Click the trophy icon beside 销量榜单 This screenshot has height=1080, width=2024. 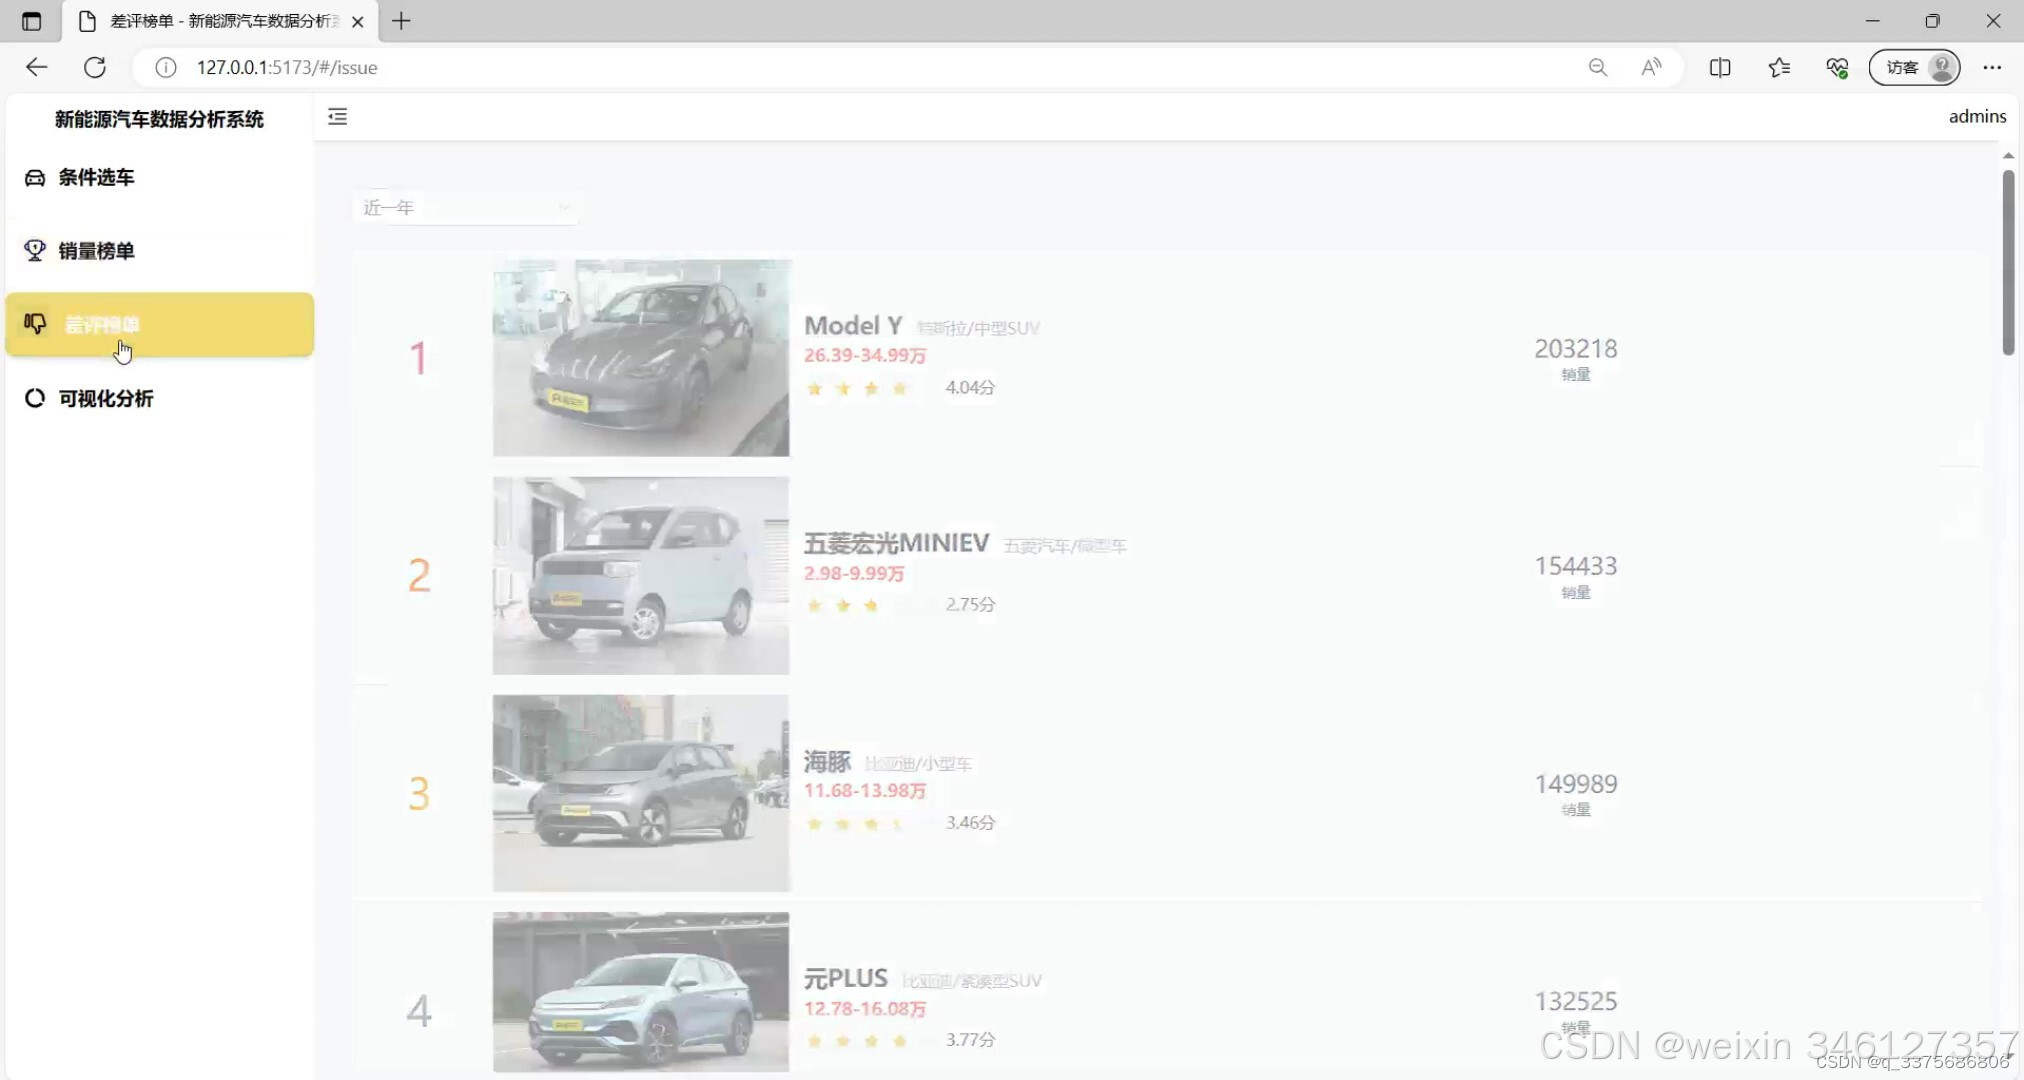point(35,251)
